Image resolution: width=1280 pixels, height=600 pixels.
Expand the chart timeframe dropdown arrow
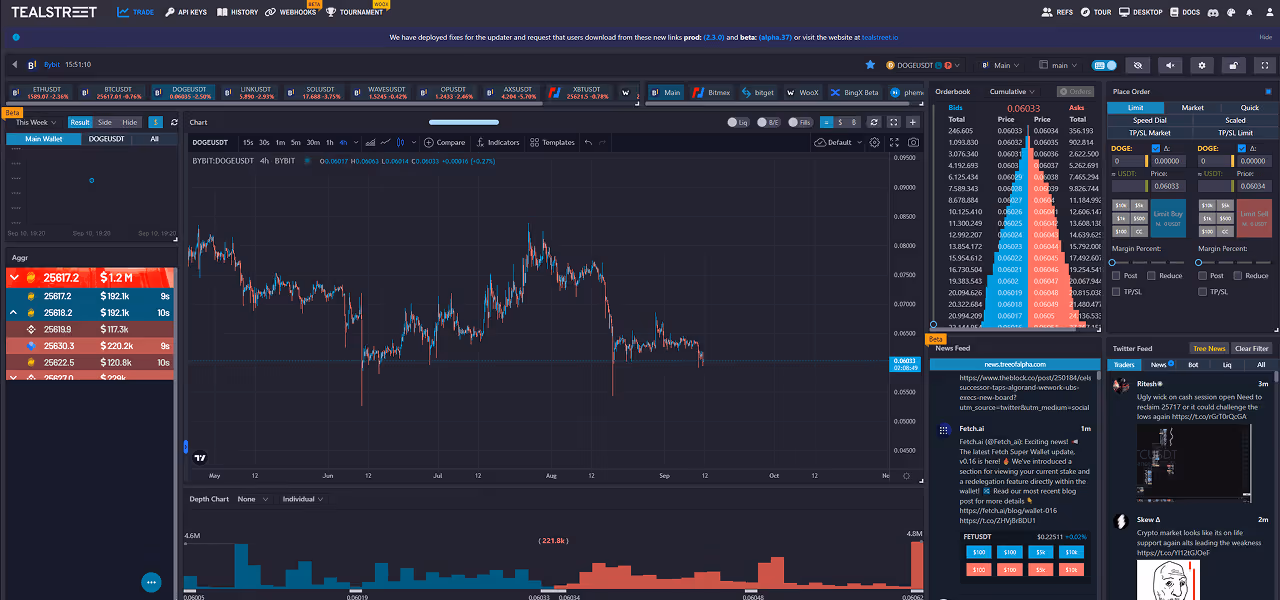357,142
